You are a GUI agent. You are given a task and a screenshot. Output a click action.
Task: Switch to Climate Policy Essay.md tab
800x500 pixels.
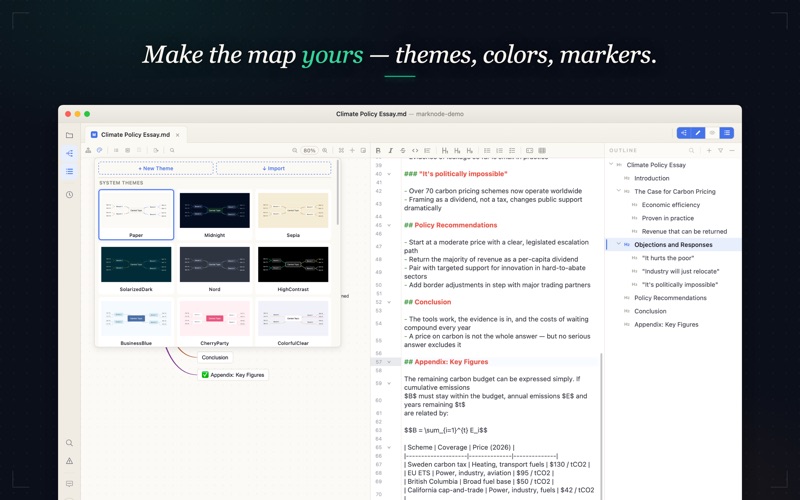tap(134, 135)
